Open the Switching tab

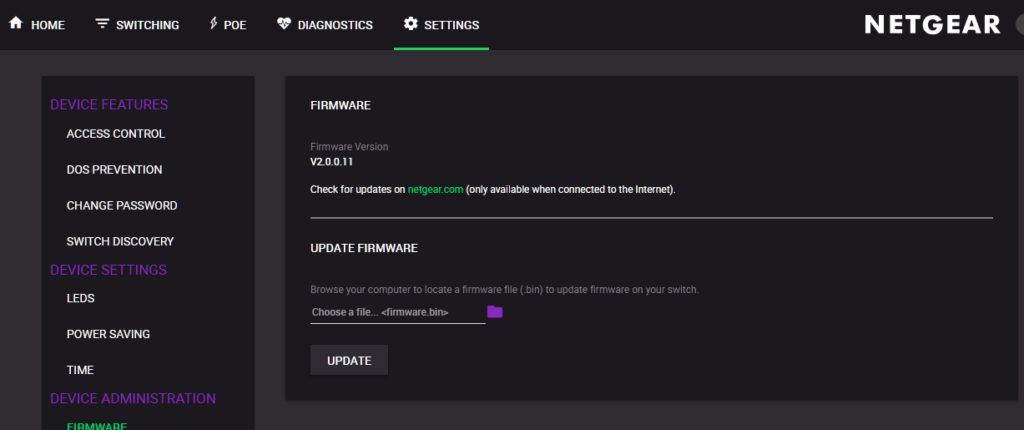(137, 25)
